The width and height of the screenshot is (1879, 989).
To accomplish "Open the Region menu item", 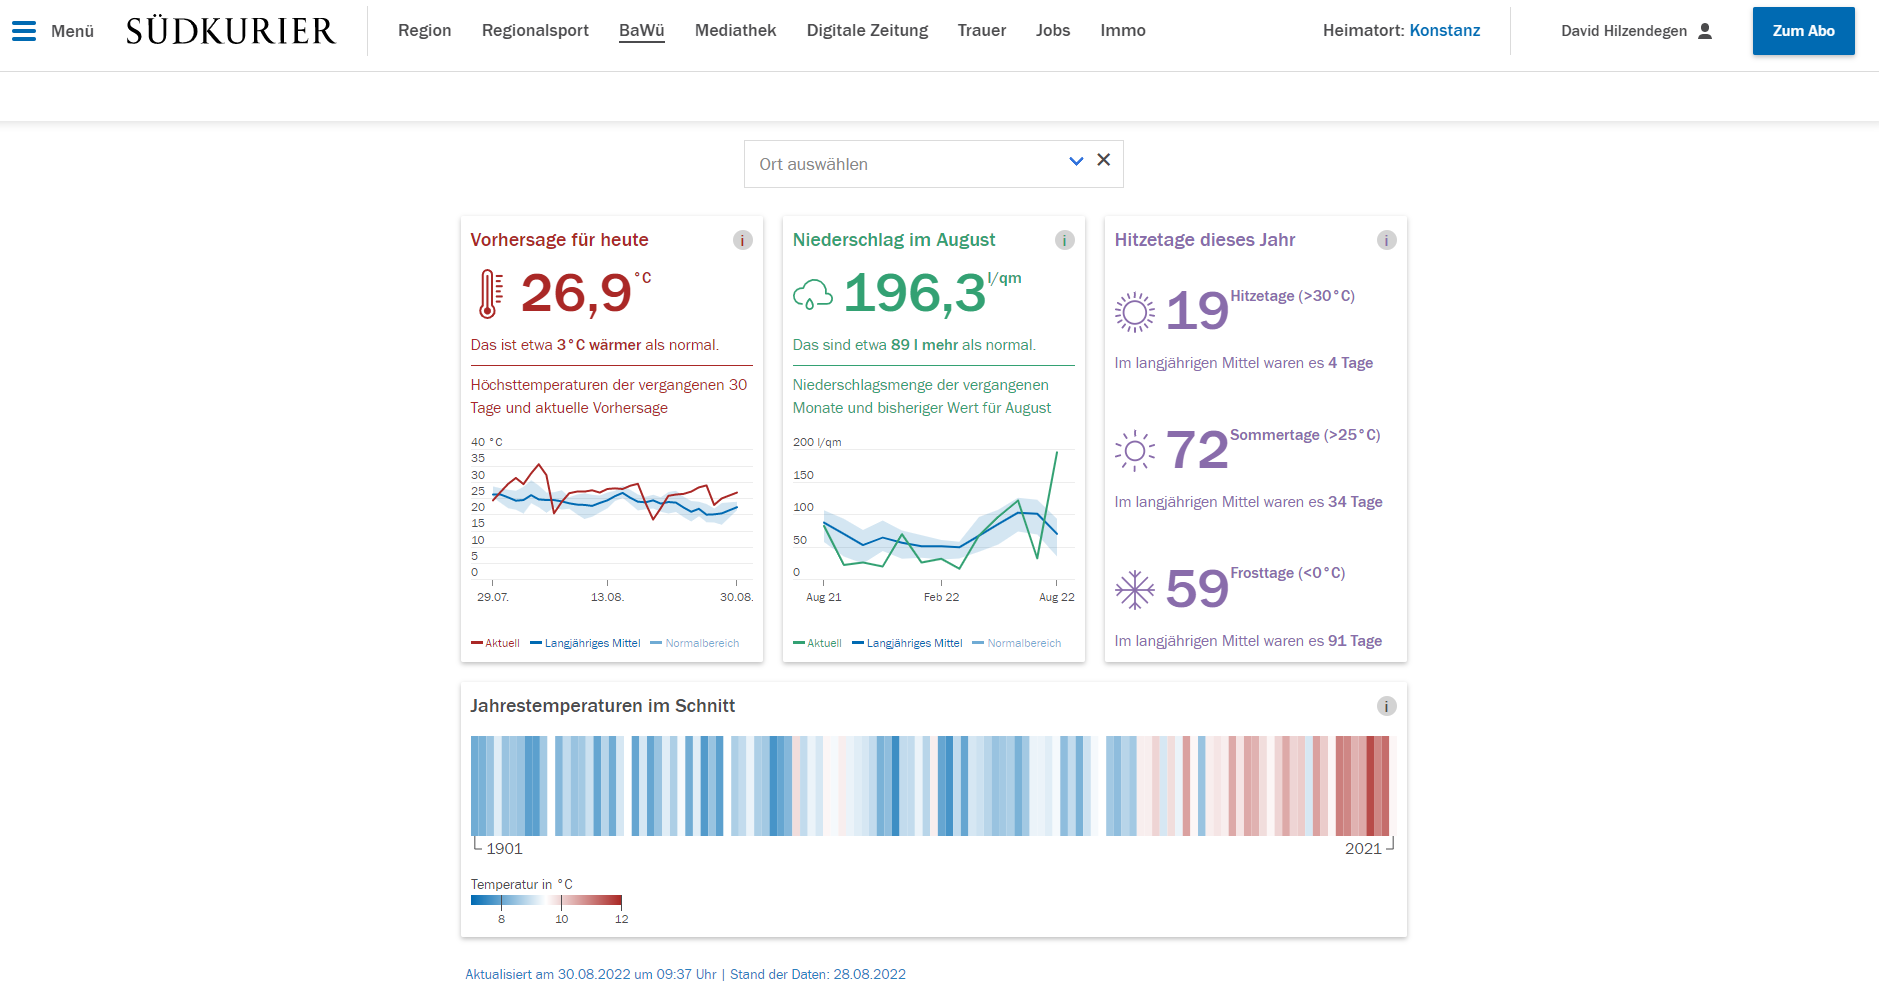I will coord(424,31).
